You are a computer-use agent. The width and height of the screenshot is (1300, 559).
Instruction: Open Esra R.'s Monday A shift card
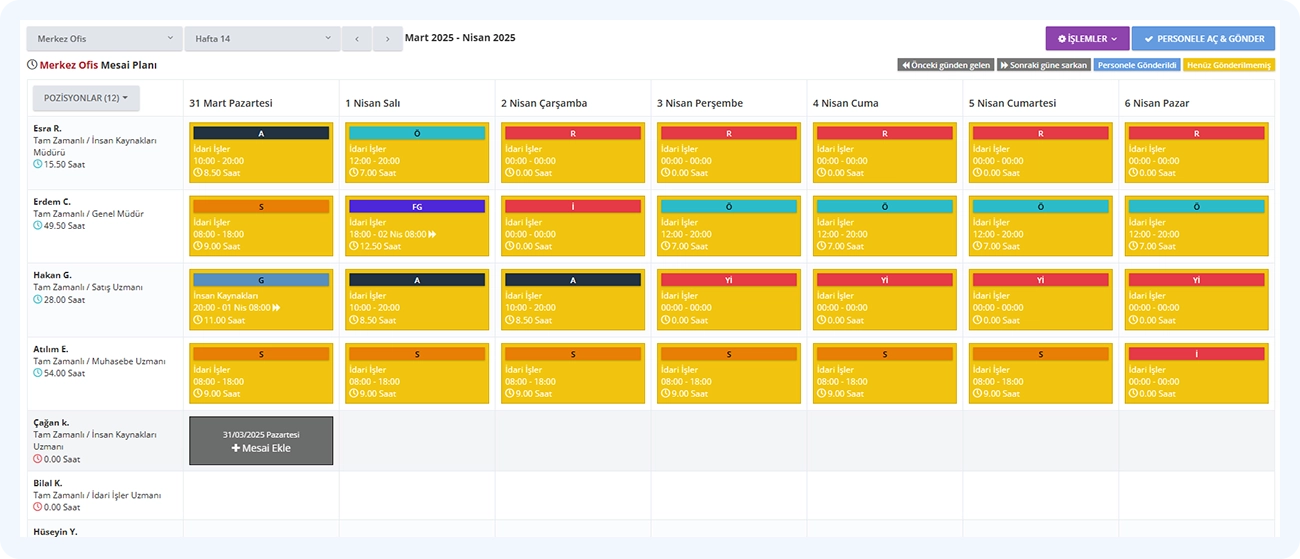[261, 153]
